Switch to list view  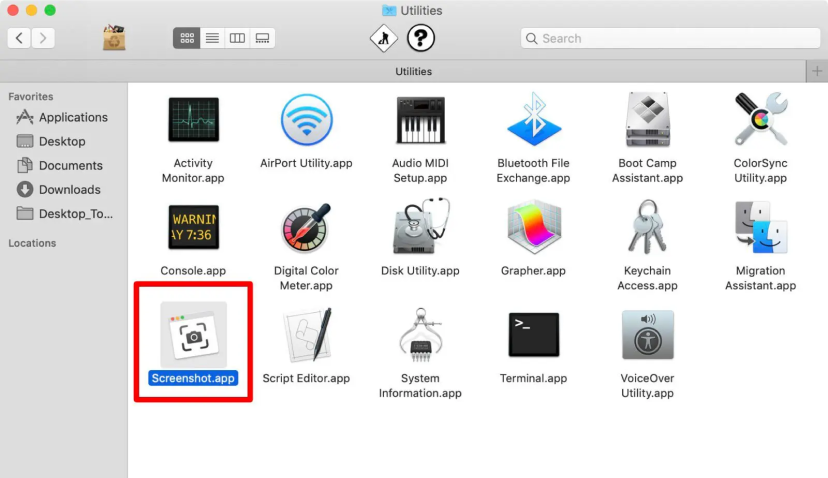[x=212, y=38]
